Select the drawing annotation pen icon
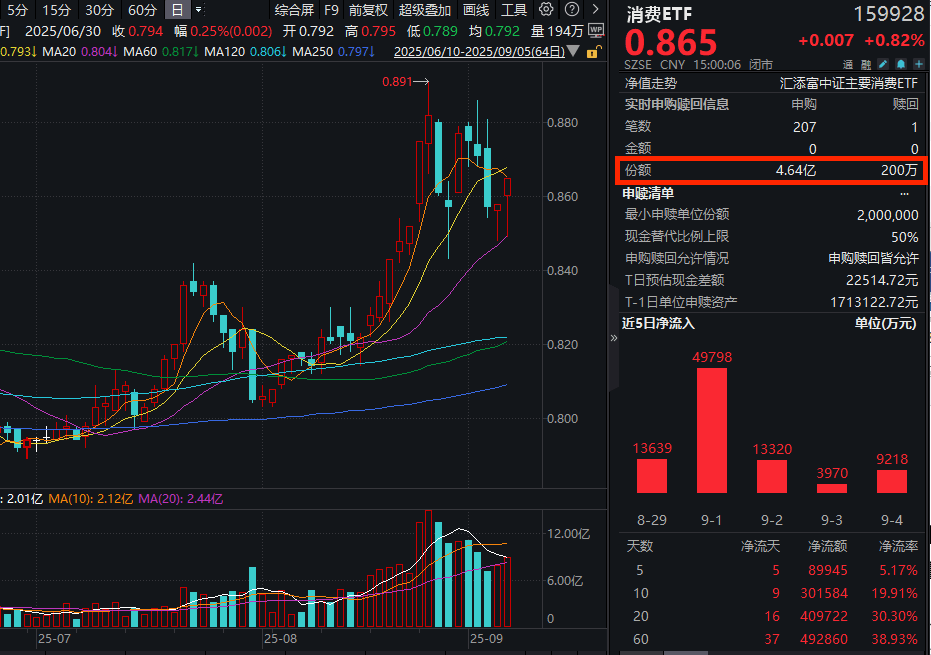 tap(884, 63)
